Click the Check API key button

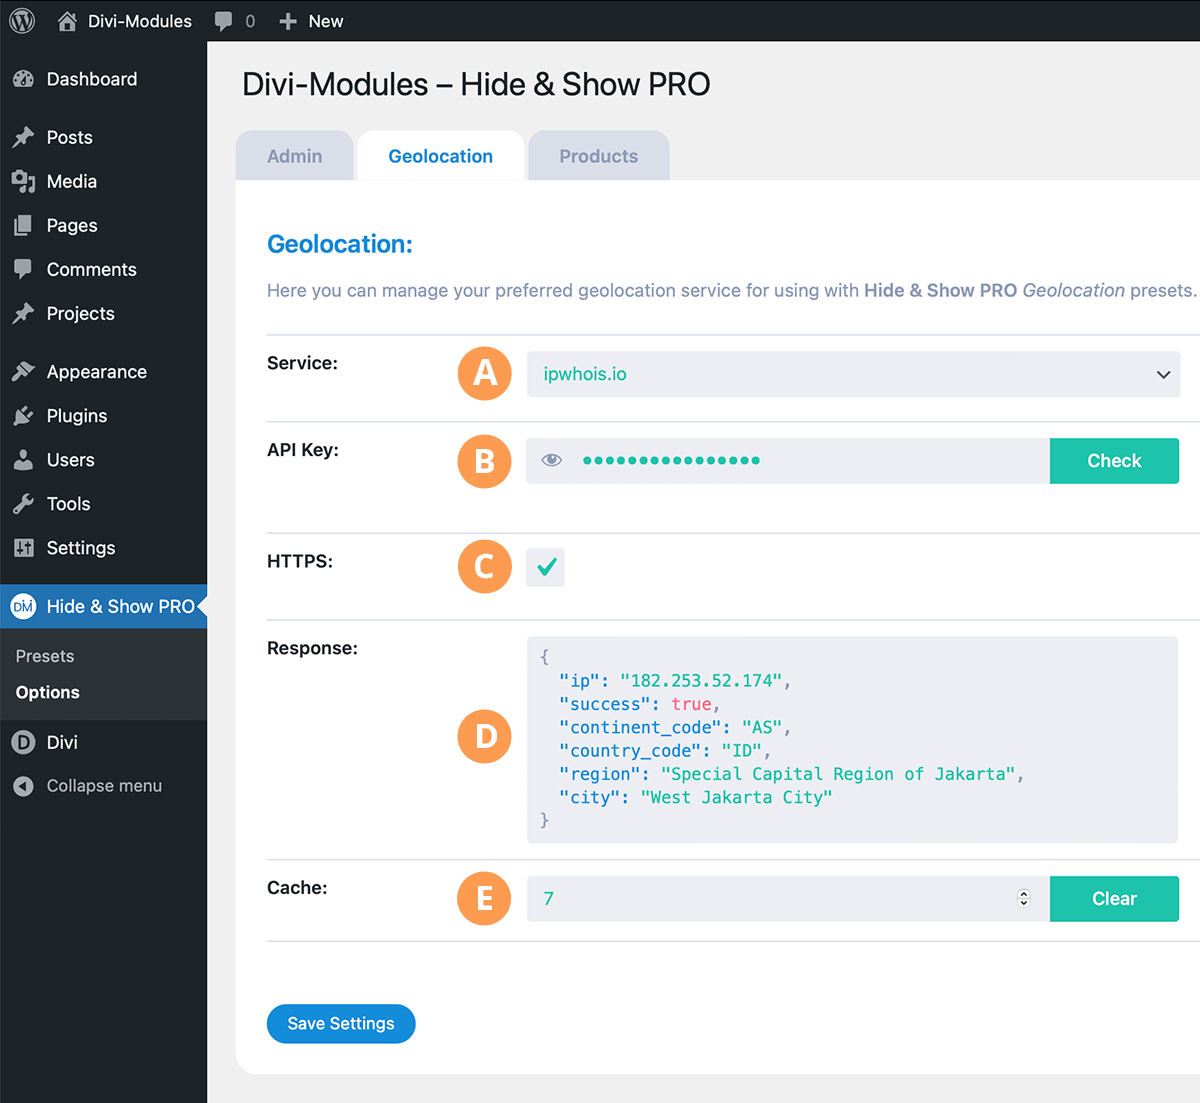point(1114,461)
